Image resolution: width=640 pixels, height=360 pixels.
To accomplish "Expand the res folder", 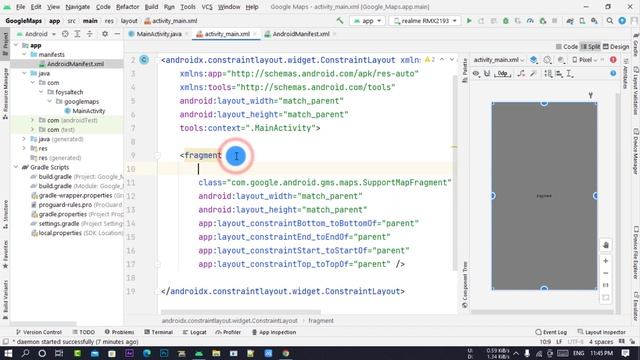I will [x=24, y=149].
